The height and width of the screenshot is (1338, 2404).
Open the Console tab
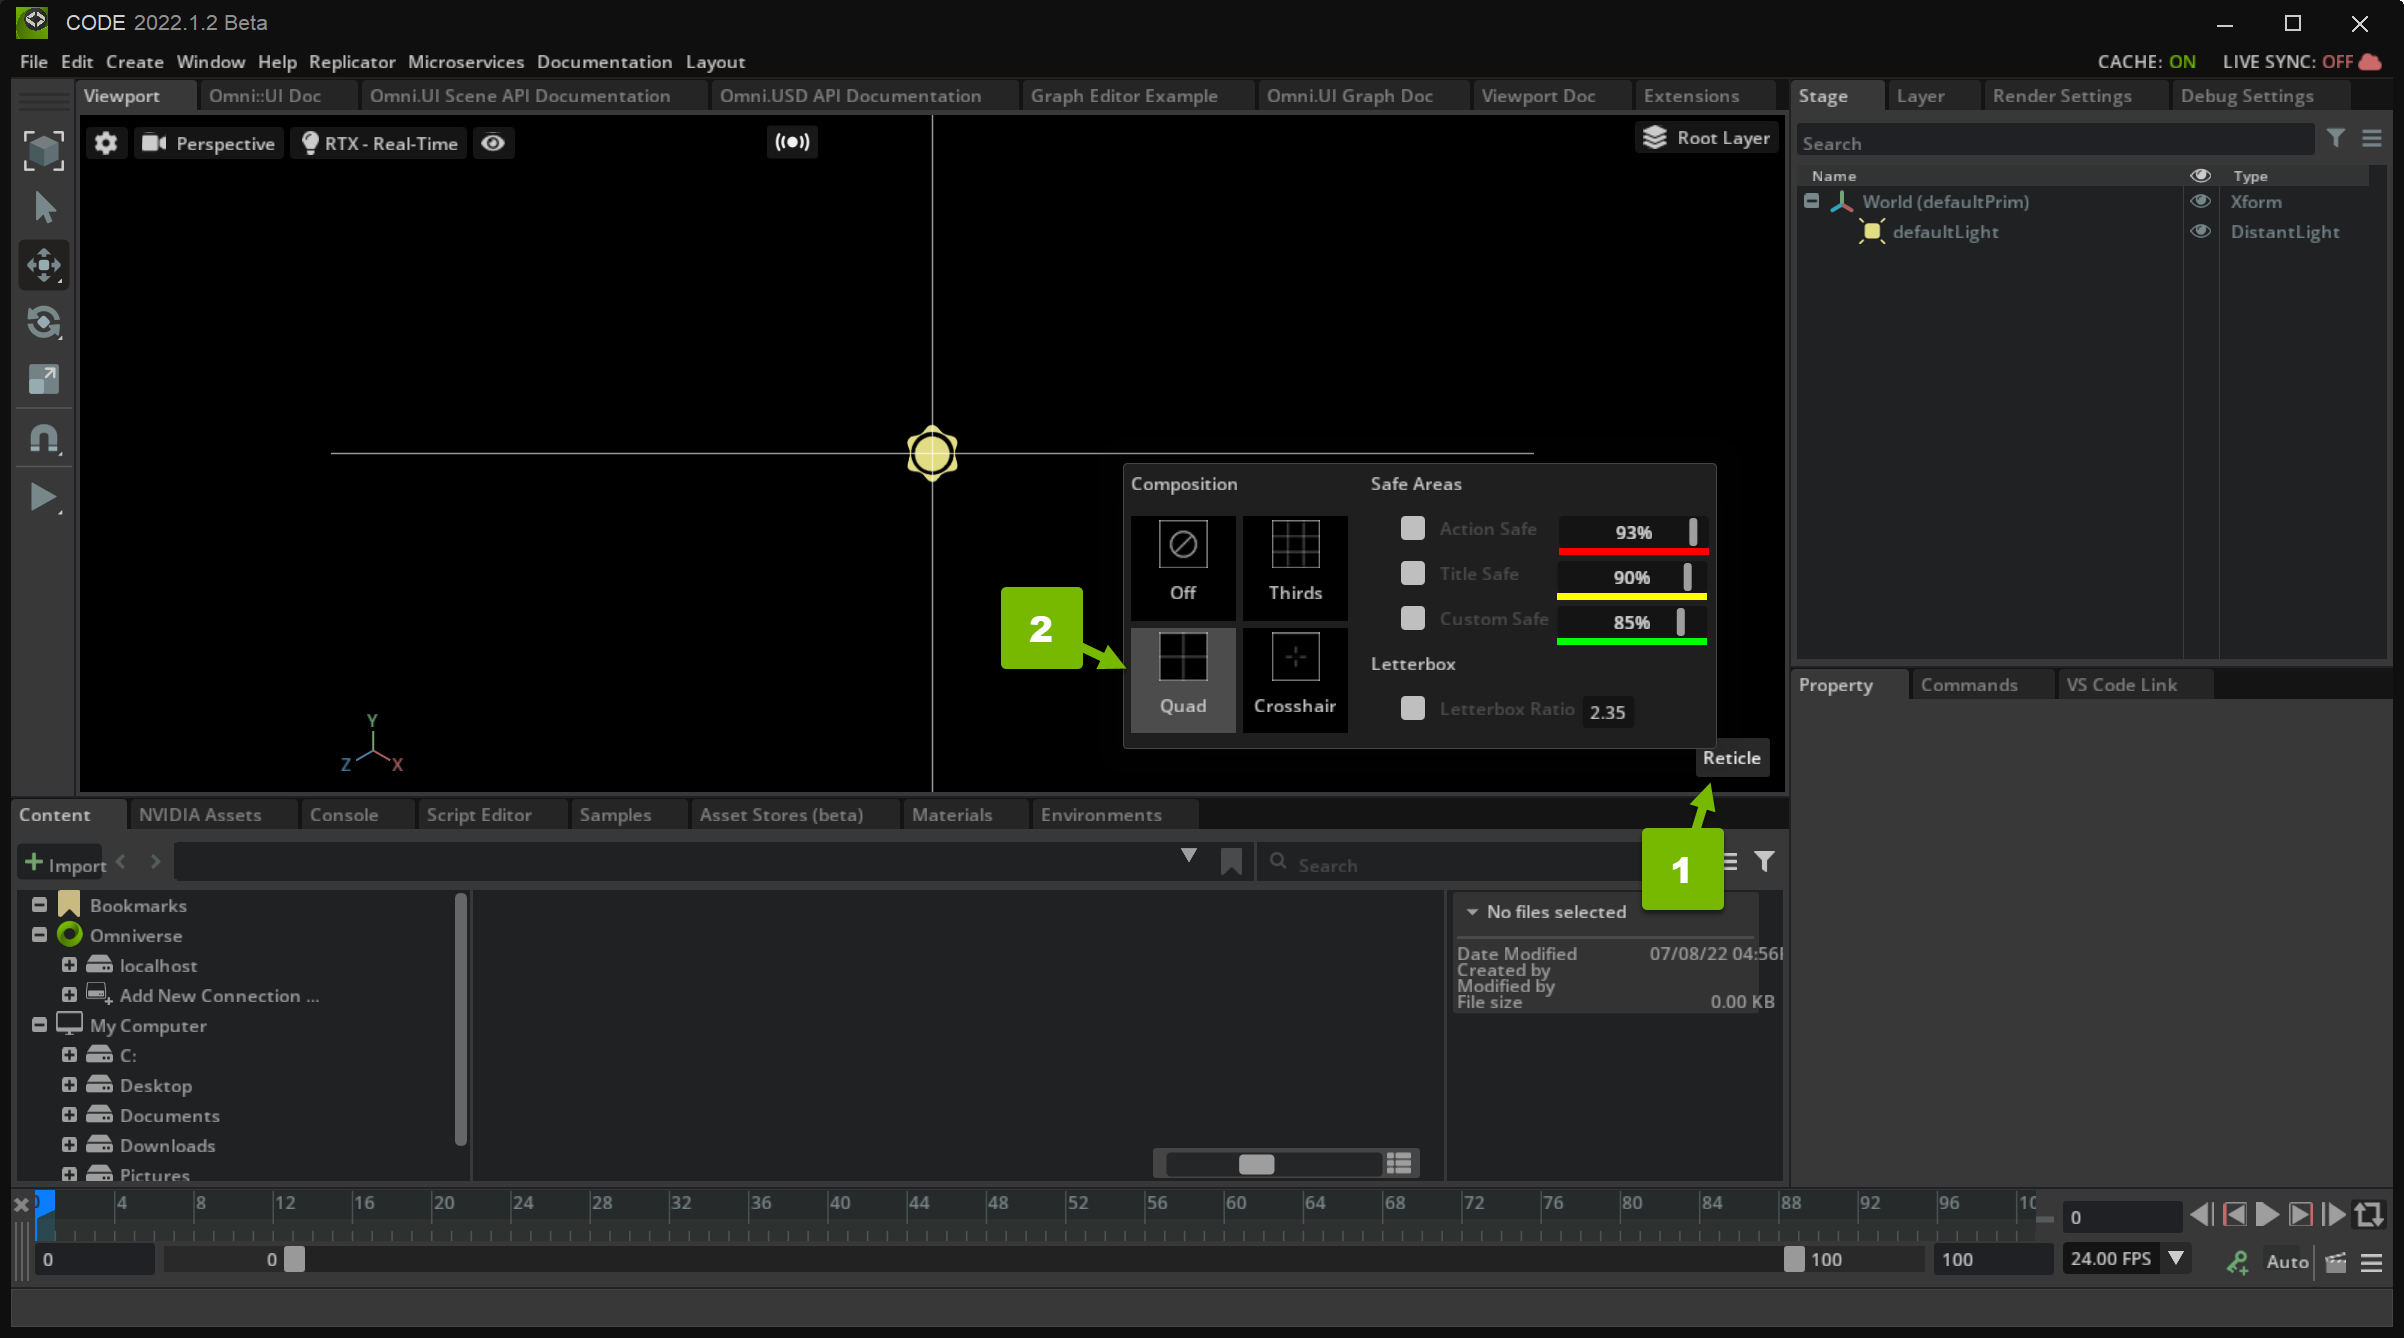344,814
